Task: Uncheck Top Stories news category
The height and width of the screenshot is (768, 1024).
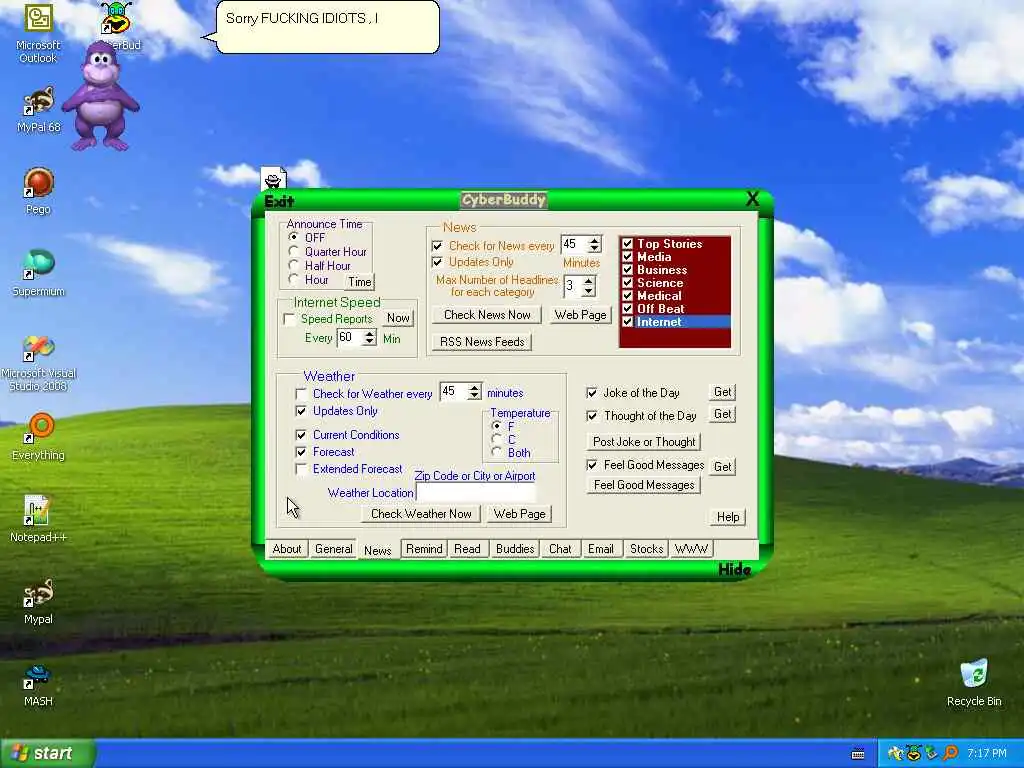Action: (x=628, y=244)
